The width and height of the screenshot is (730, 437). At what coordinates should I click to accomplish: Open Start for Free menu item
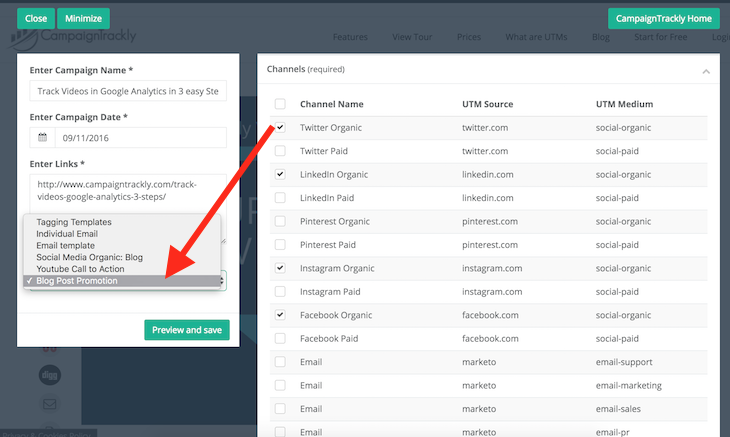[x=661, y=37]
